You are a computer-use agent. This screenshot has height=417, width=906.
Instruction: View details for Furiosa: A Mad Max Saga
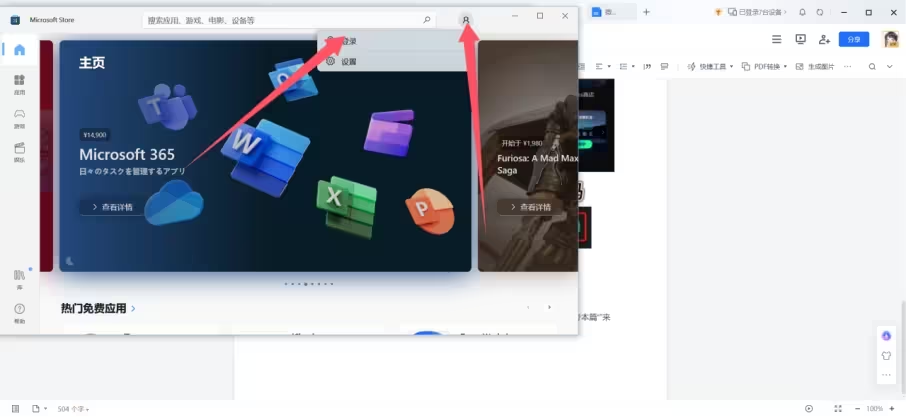530,207
